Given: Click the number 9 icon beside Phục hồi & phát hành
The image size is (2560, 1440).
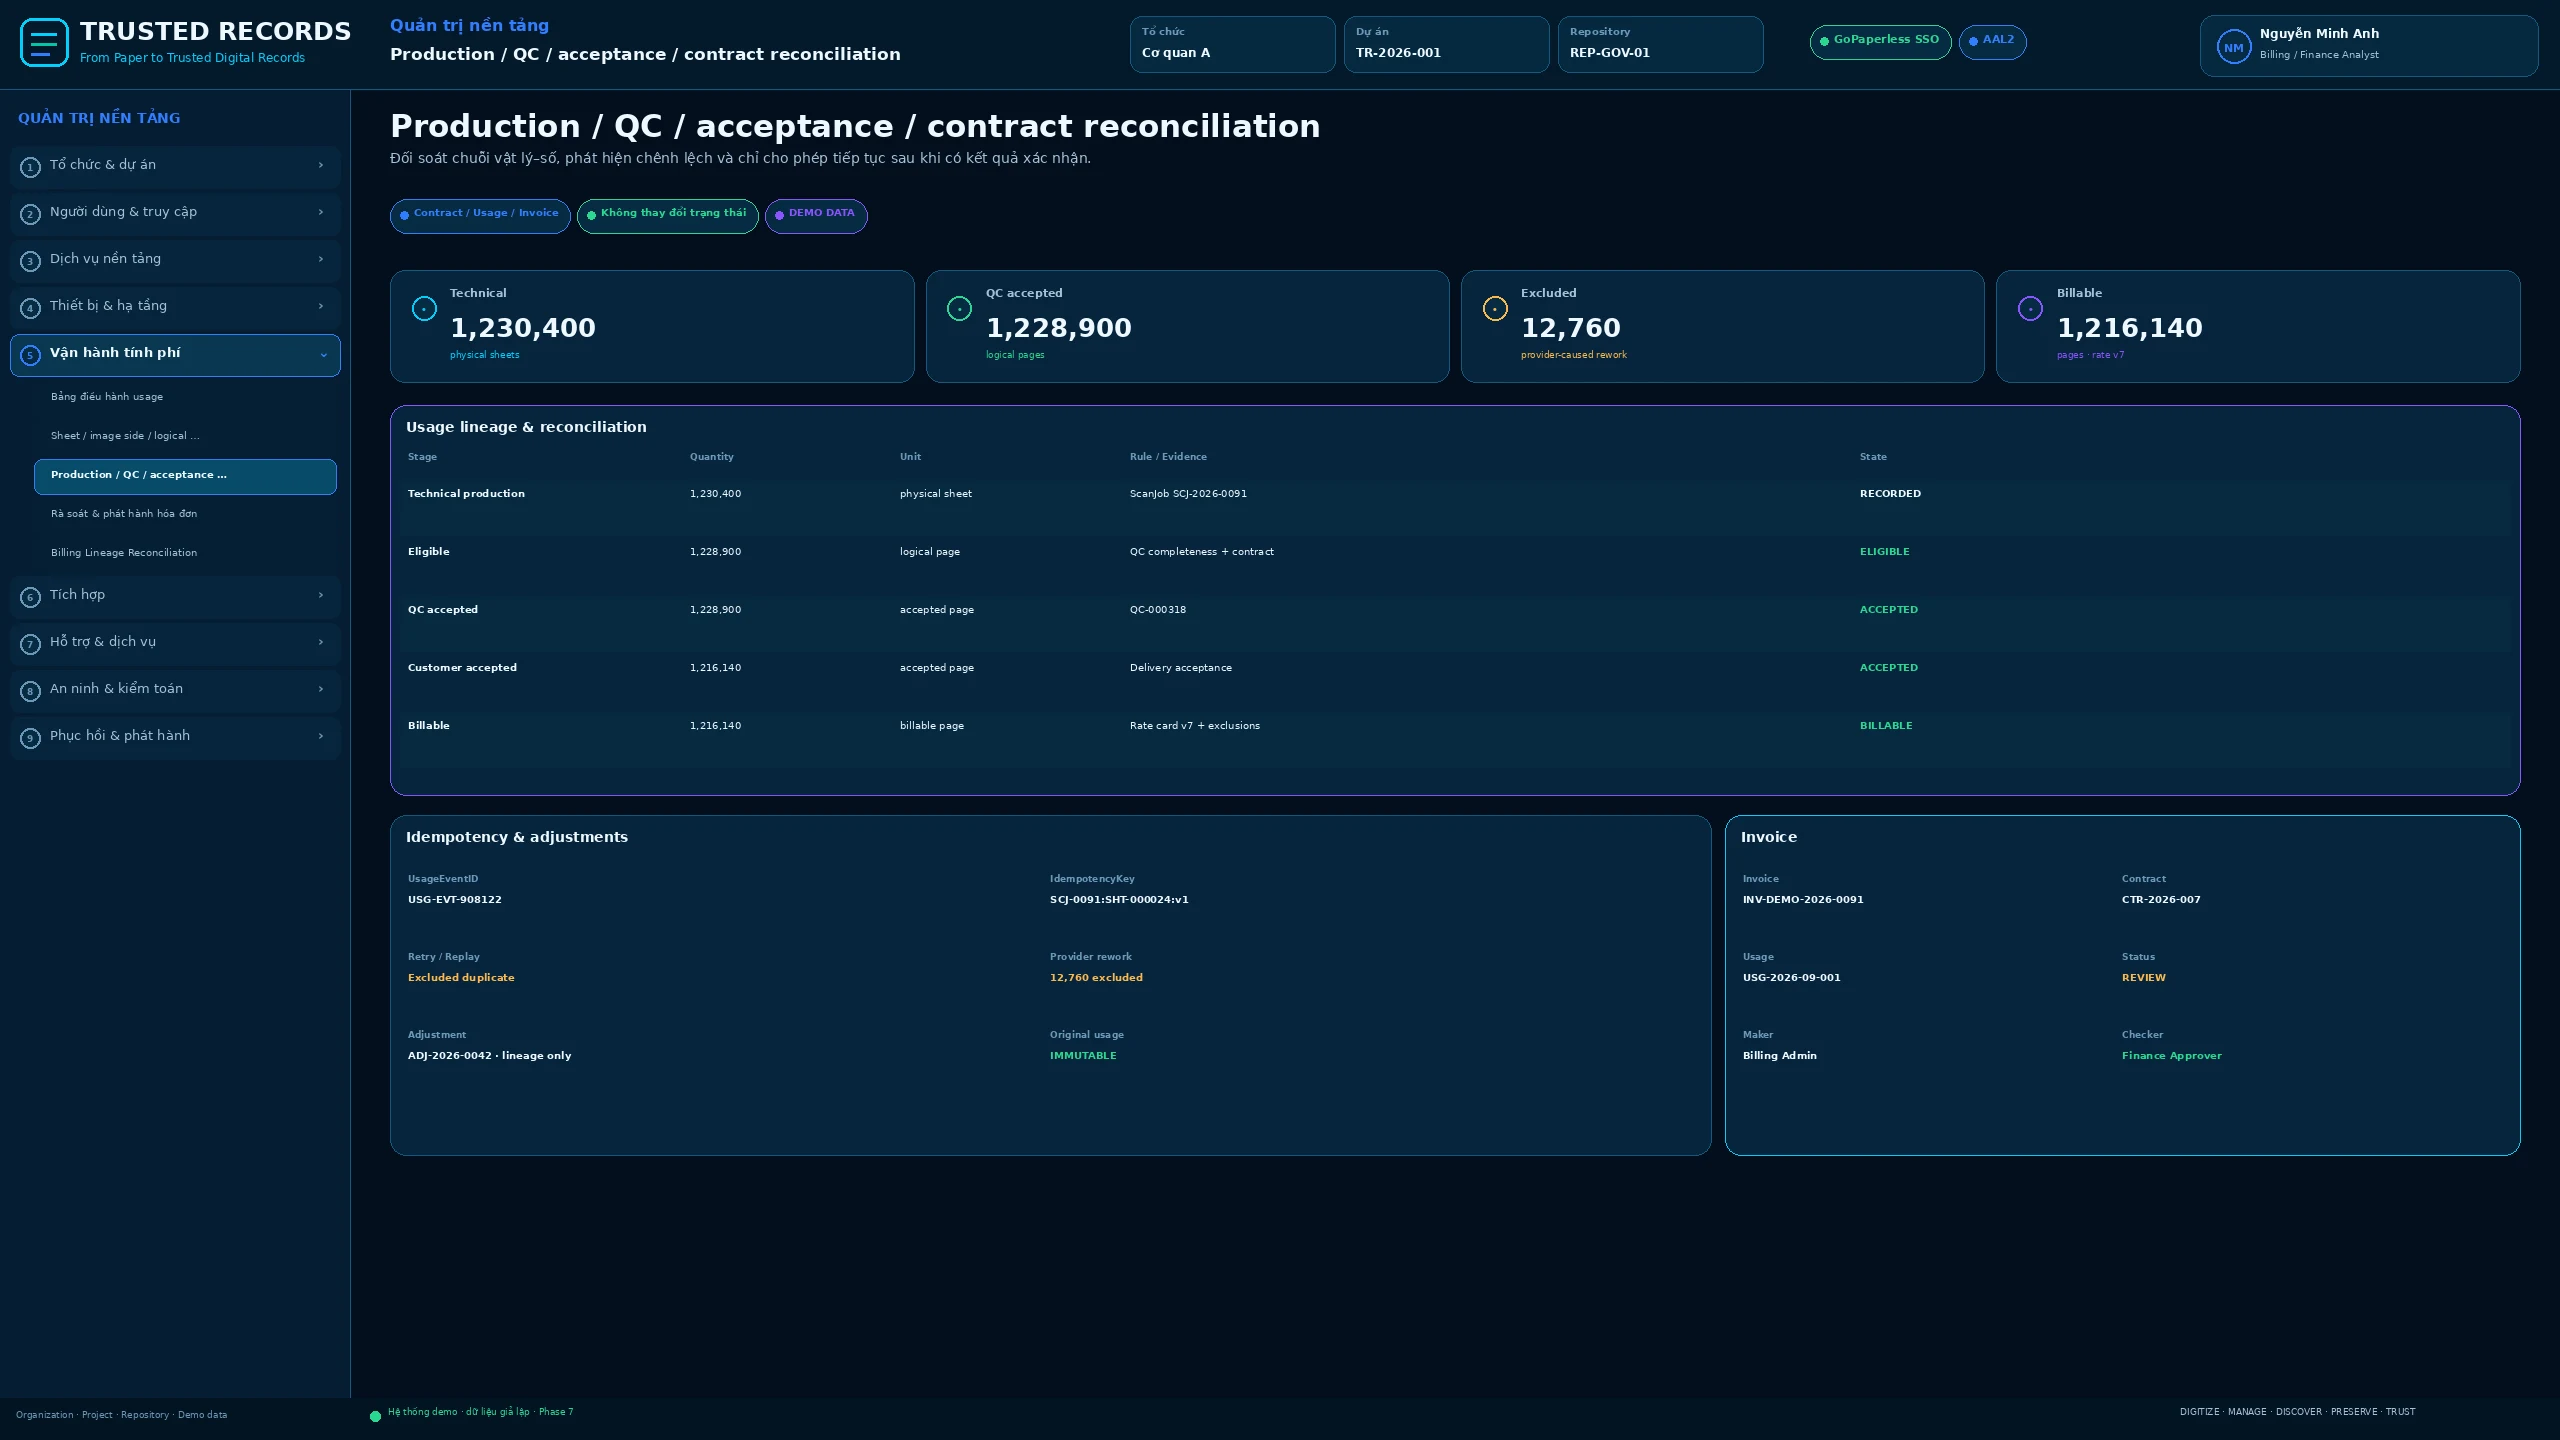Looking at the screenshot, I should (x=30, y=738).
